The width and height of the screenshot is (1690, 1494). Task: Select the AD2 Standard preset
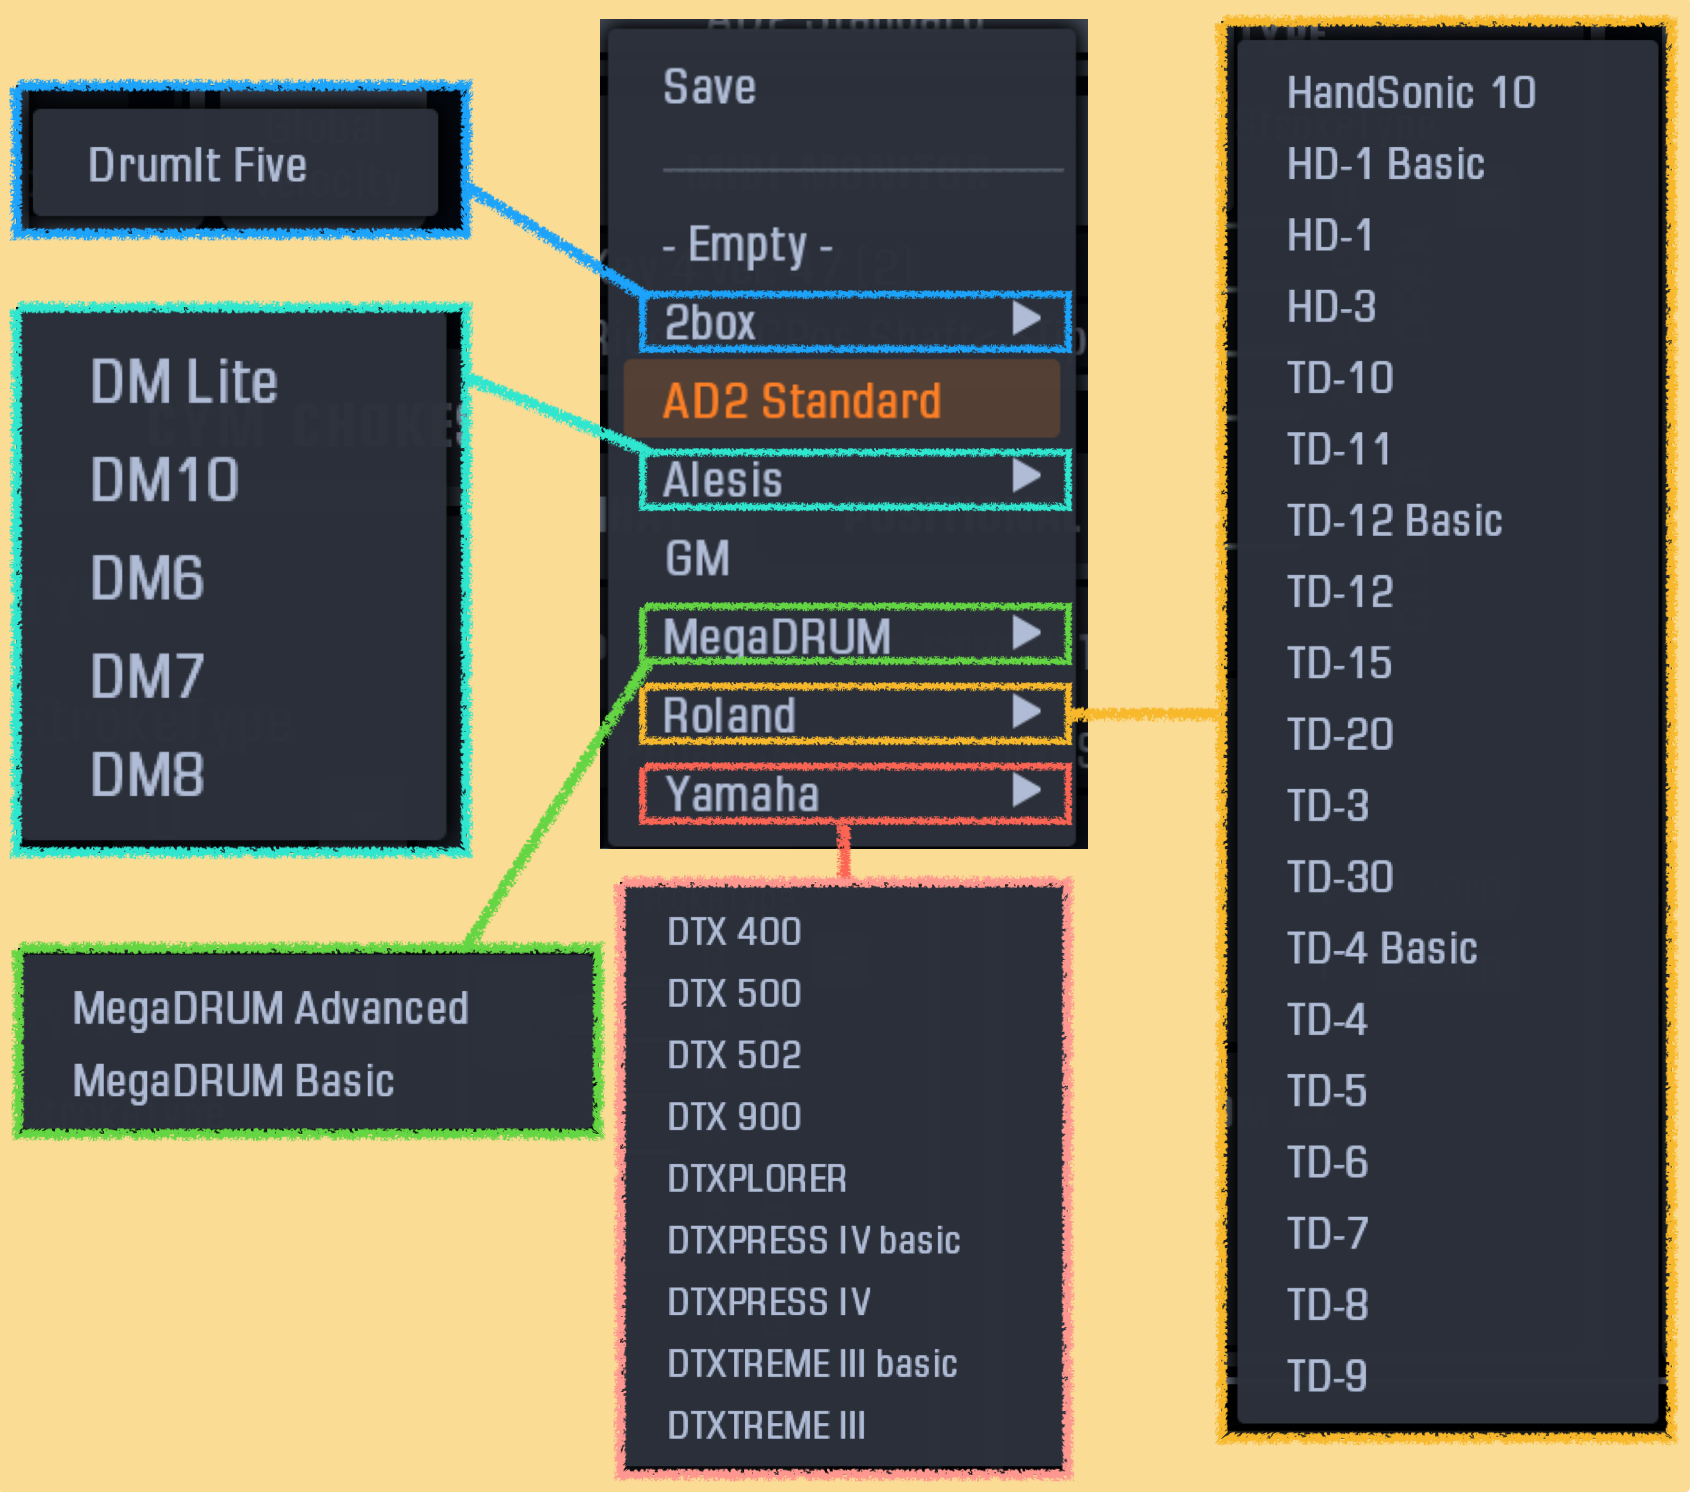tap(841, 400)
